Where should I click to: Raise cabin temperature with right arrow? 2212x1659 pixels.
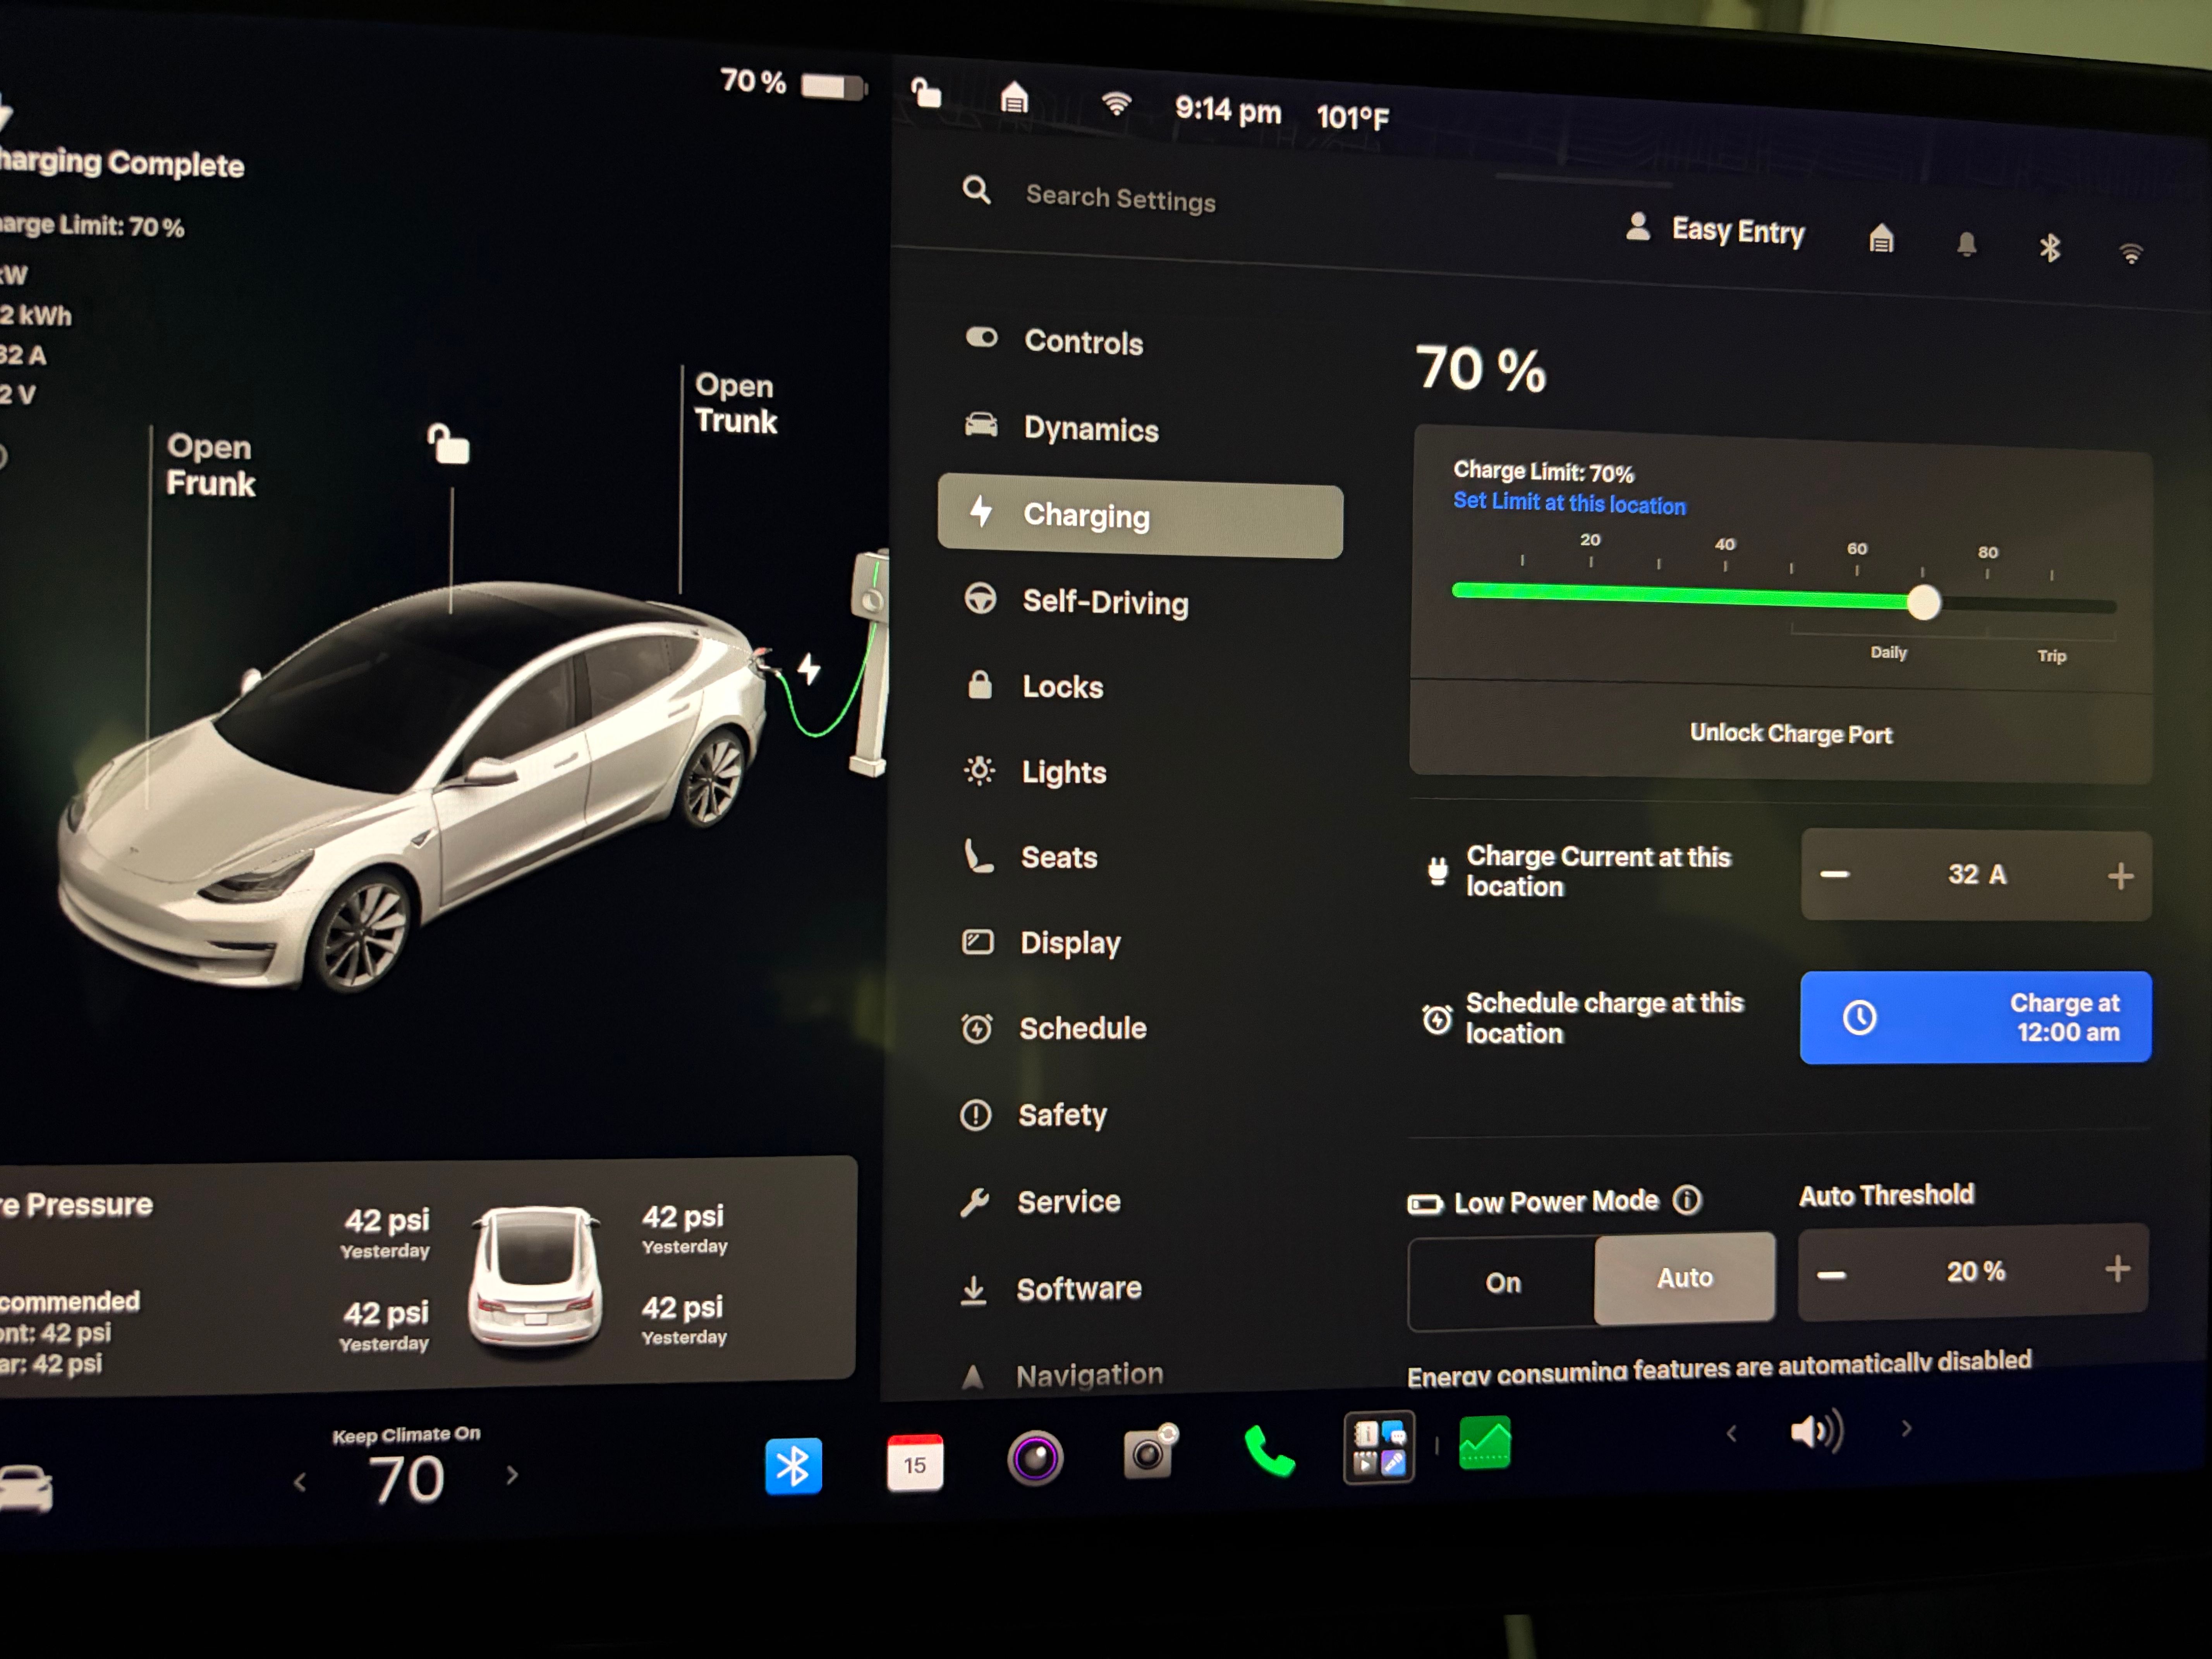(512, 1475)
